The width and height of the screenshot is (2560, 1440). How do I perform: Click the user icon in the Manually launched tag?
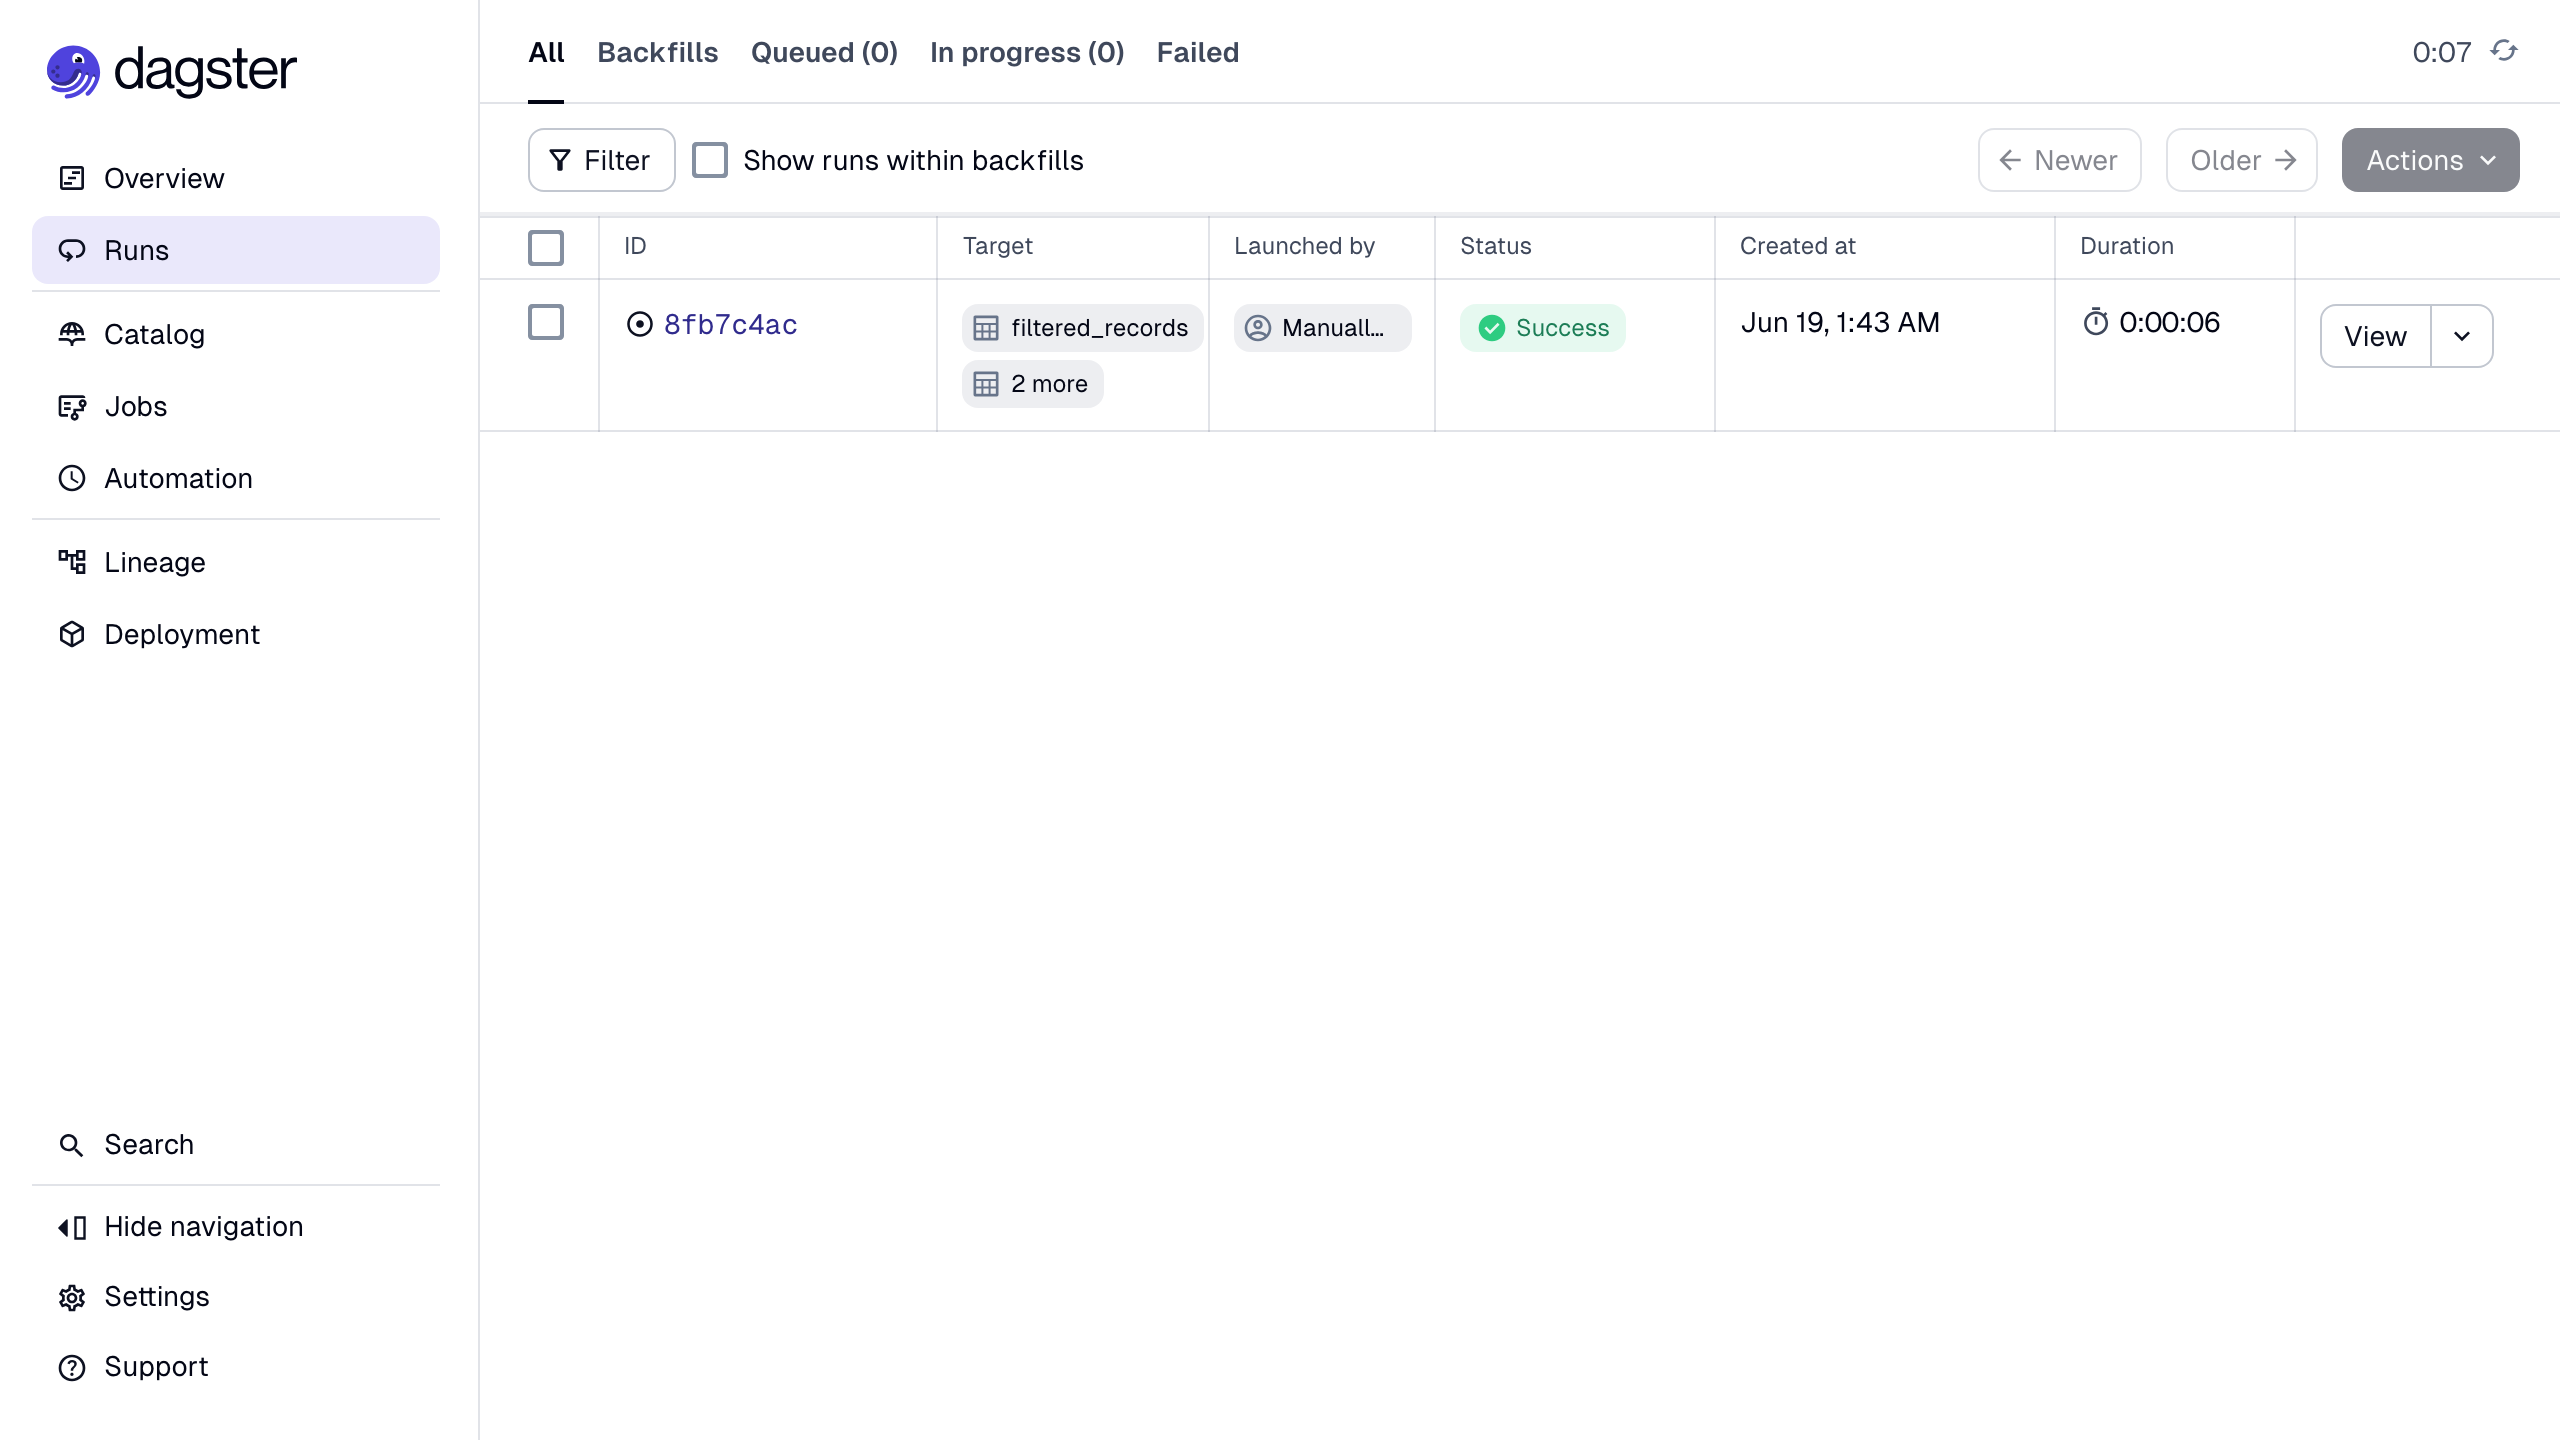[1258, 328]
